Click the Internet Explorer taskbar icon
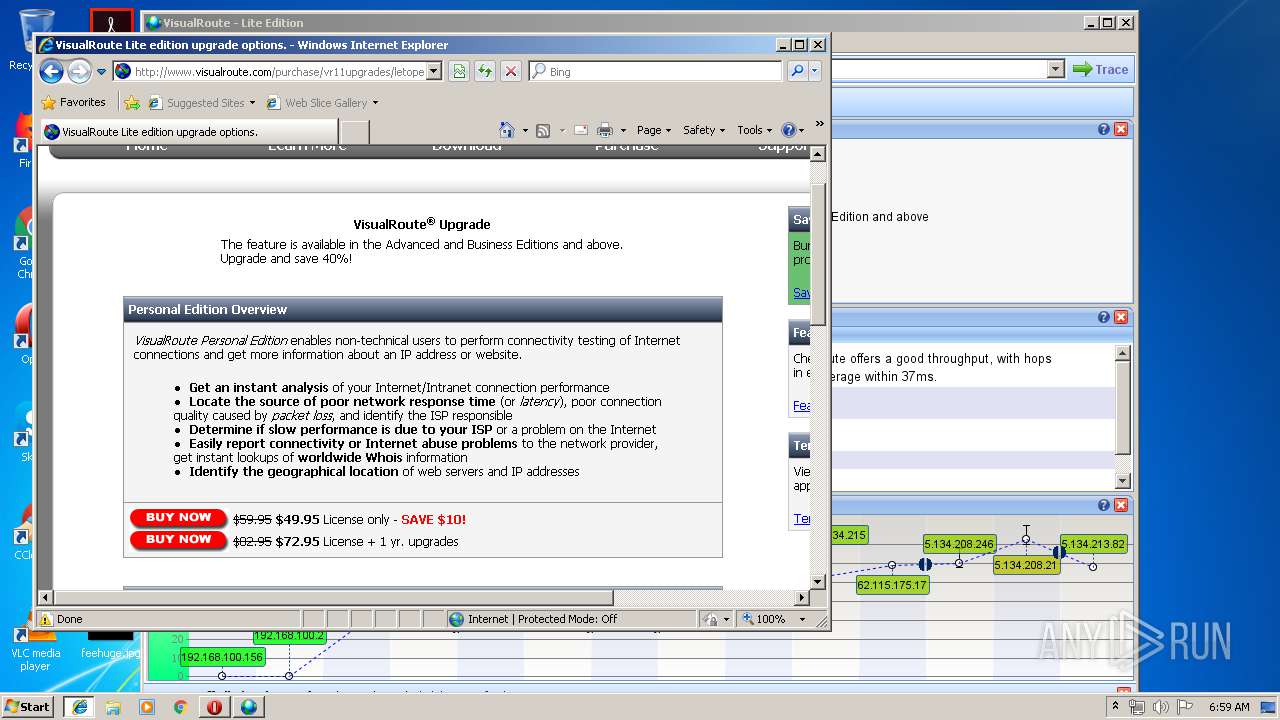 (x=79, y=706)
